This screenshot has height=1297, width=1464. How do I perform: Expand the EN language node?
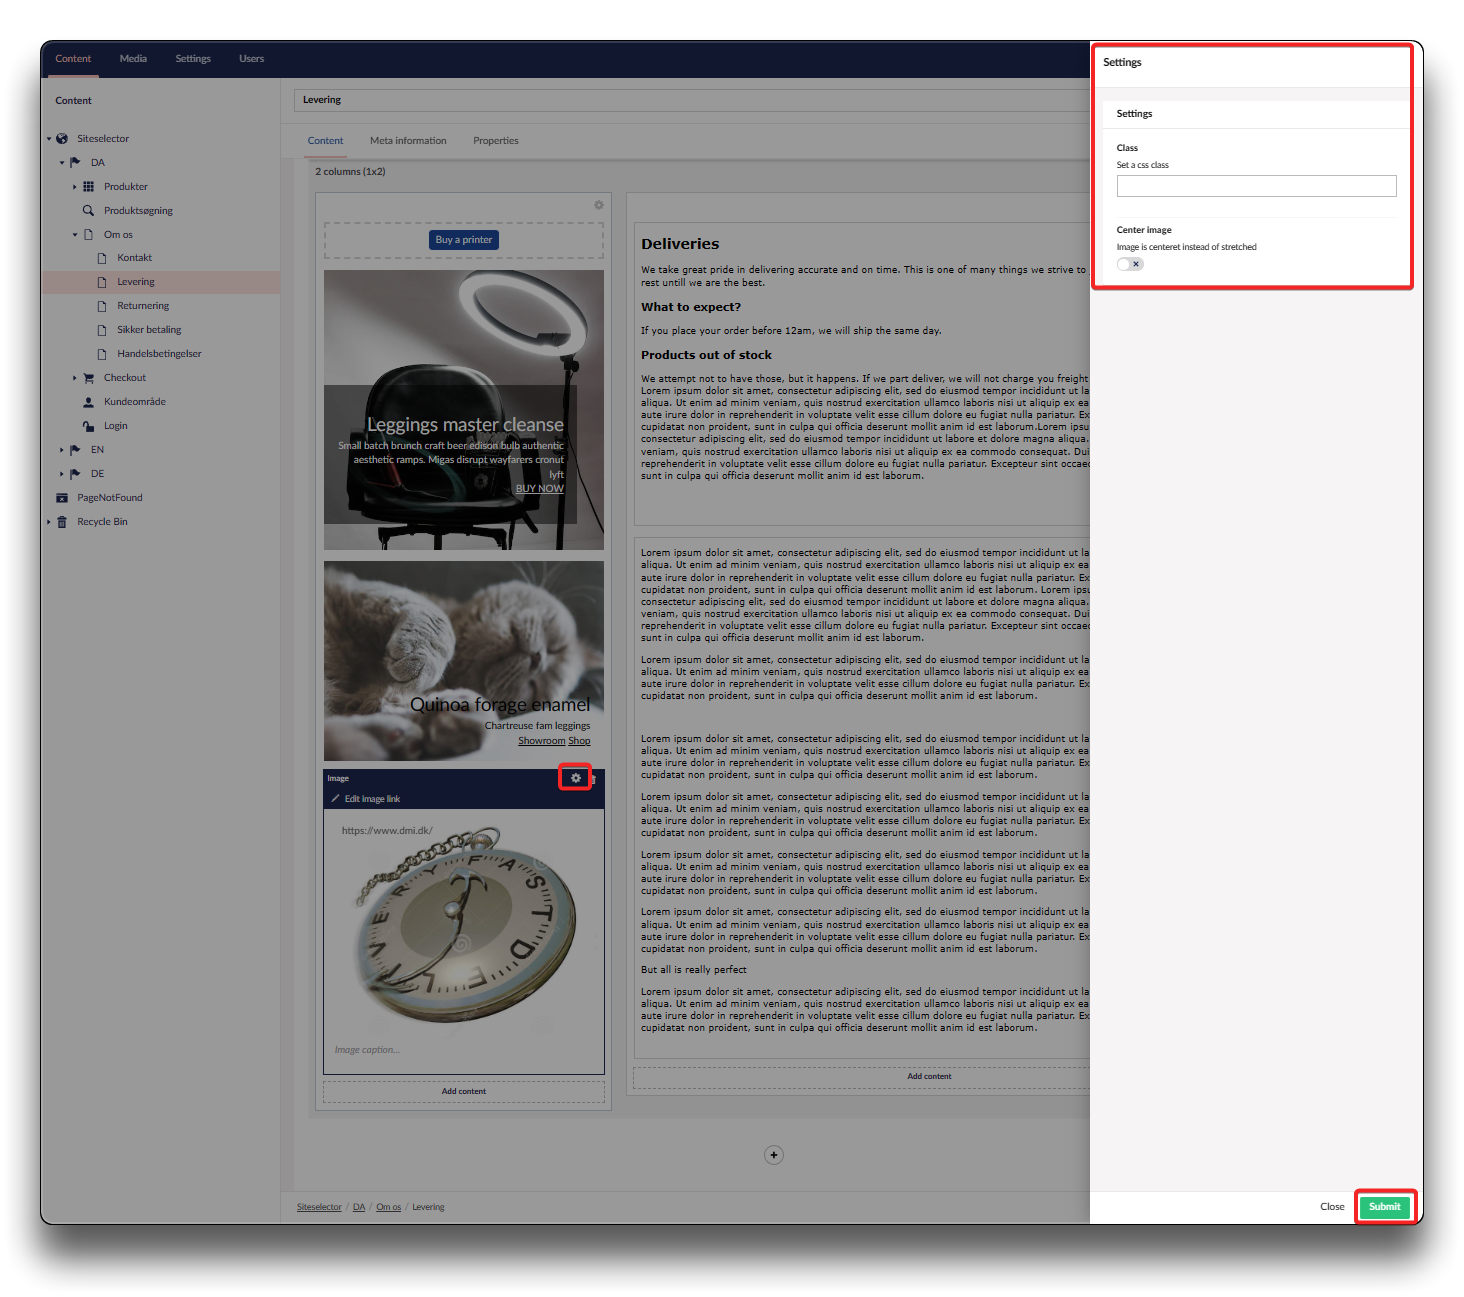click(61, 450)
